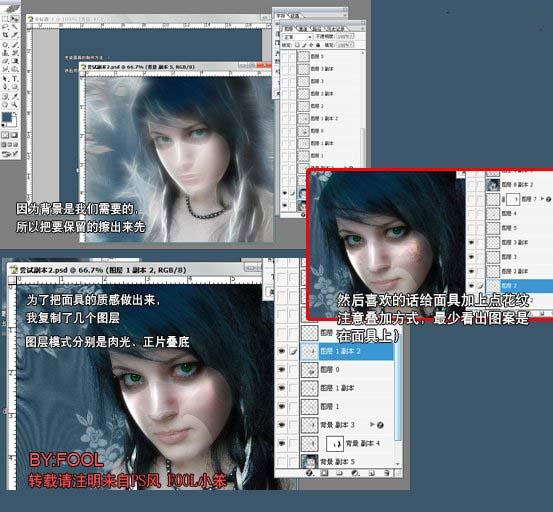The image size is (553, 512).
Task: Select the Hand tool
Action: coord(5,105)
